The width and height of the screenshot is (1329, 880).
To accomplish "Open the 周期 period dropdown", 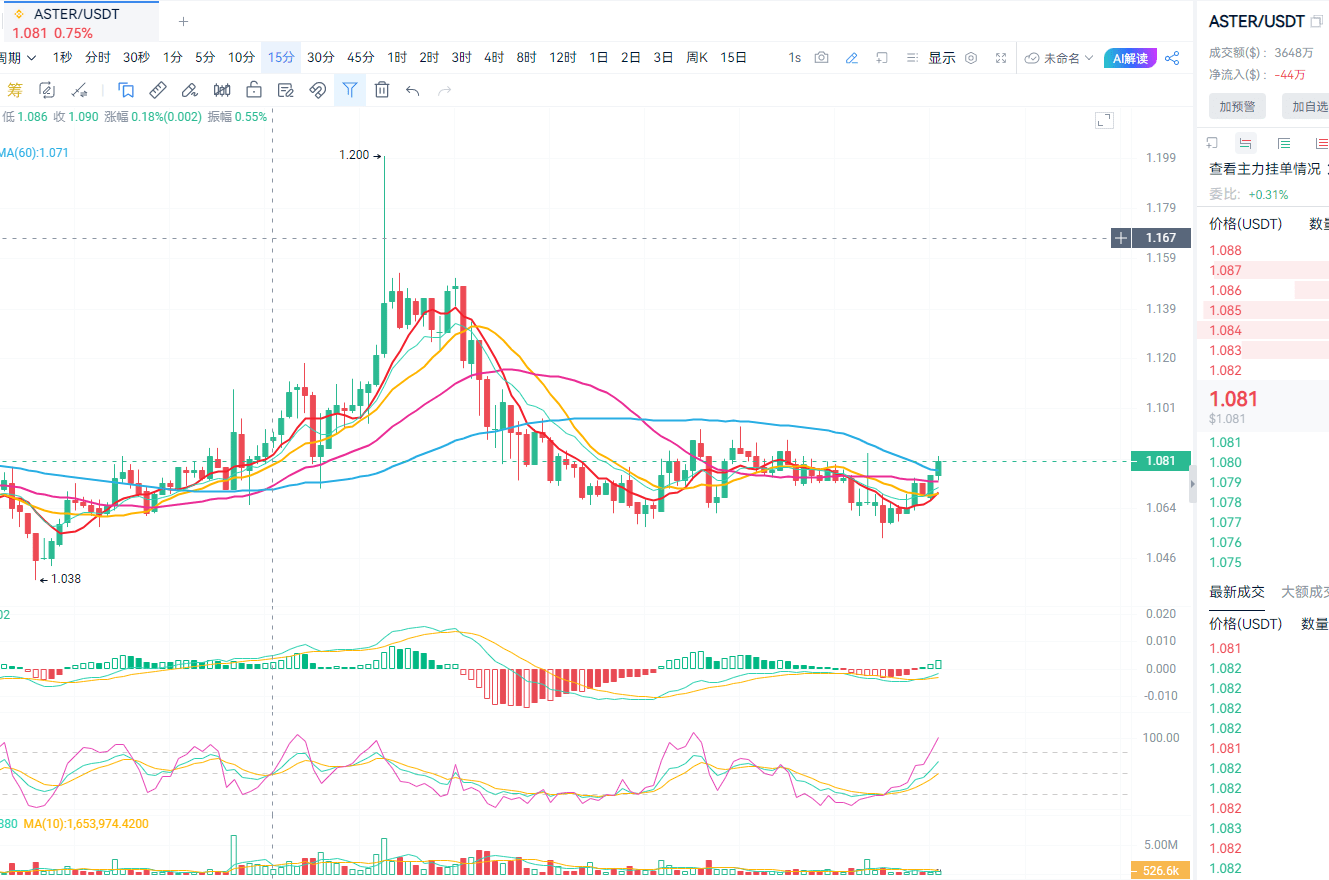I will pos(18,58).
